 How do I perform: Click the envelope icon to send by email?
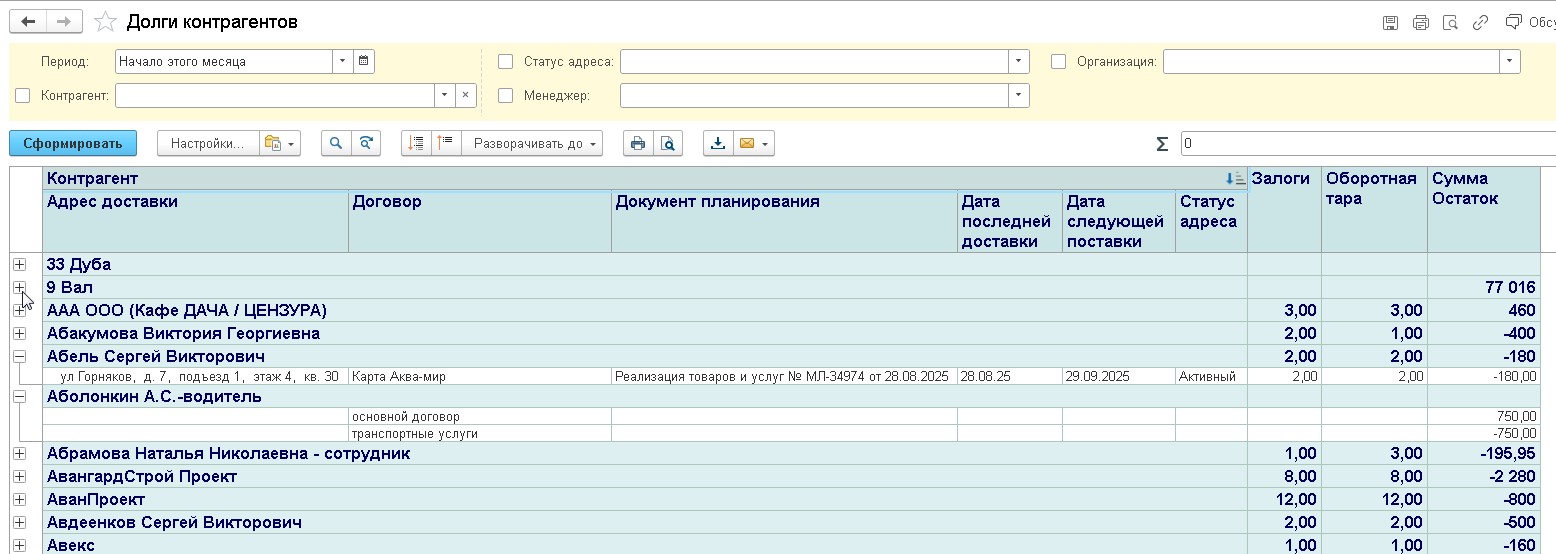[746, 144]
